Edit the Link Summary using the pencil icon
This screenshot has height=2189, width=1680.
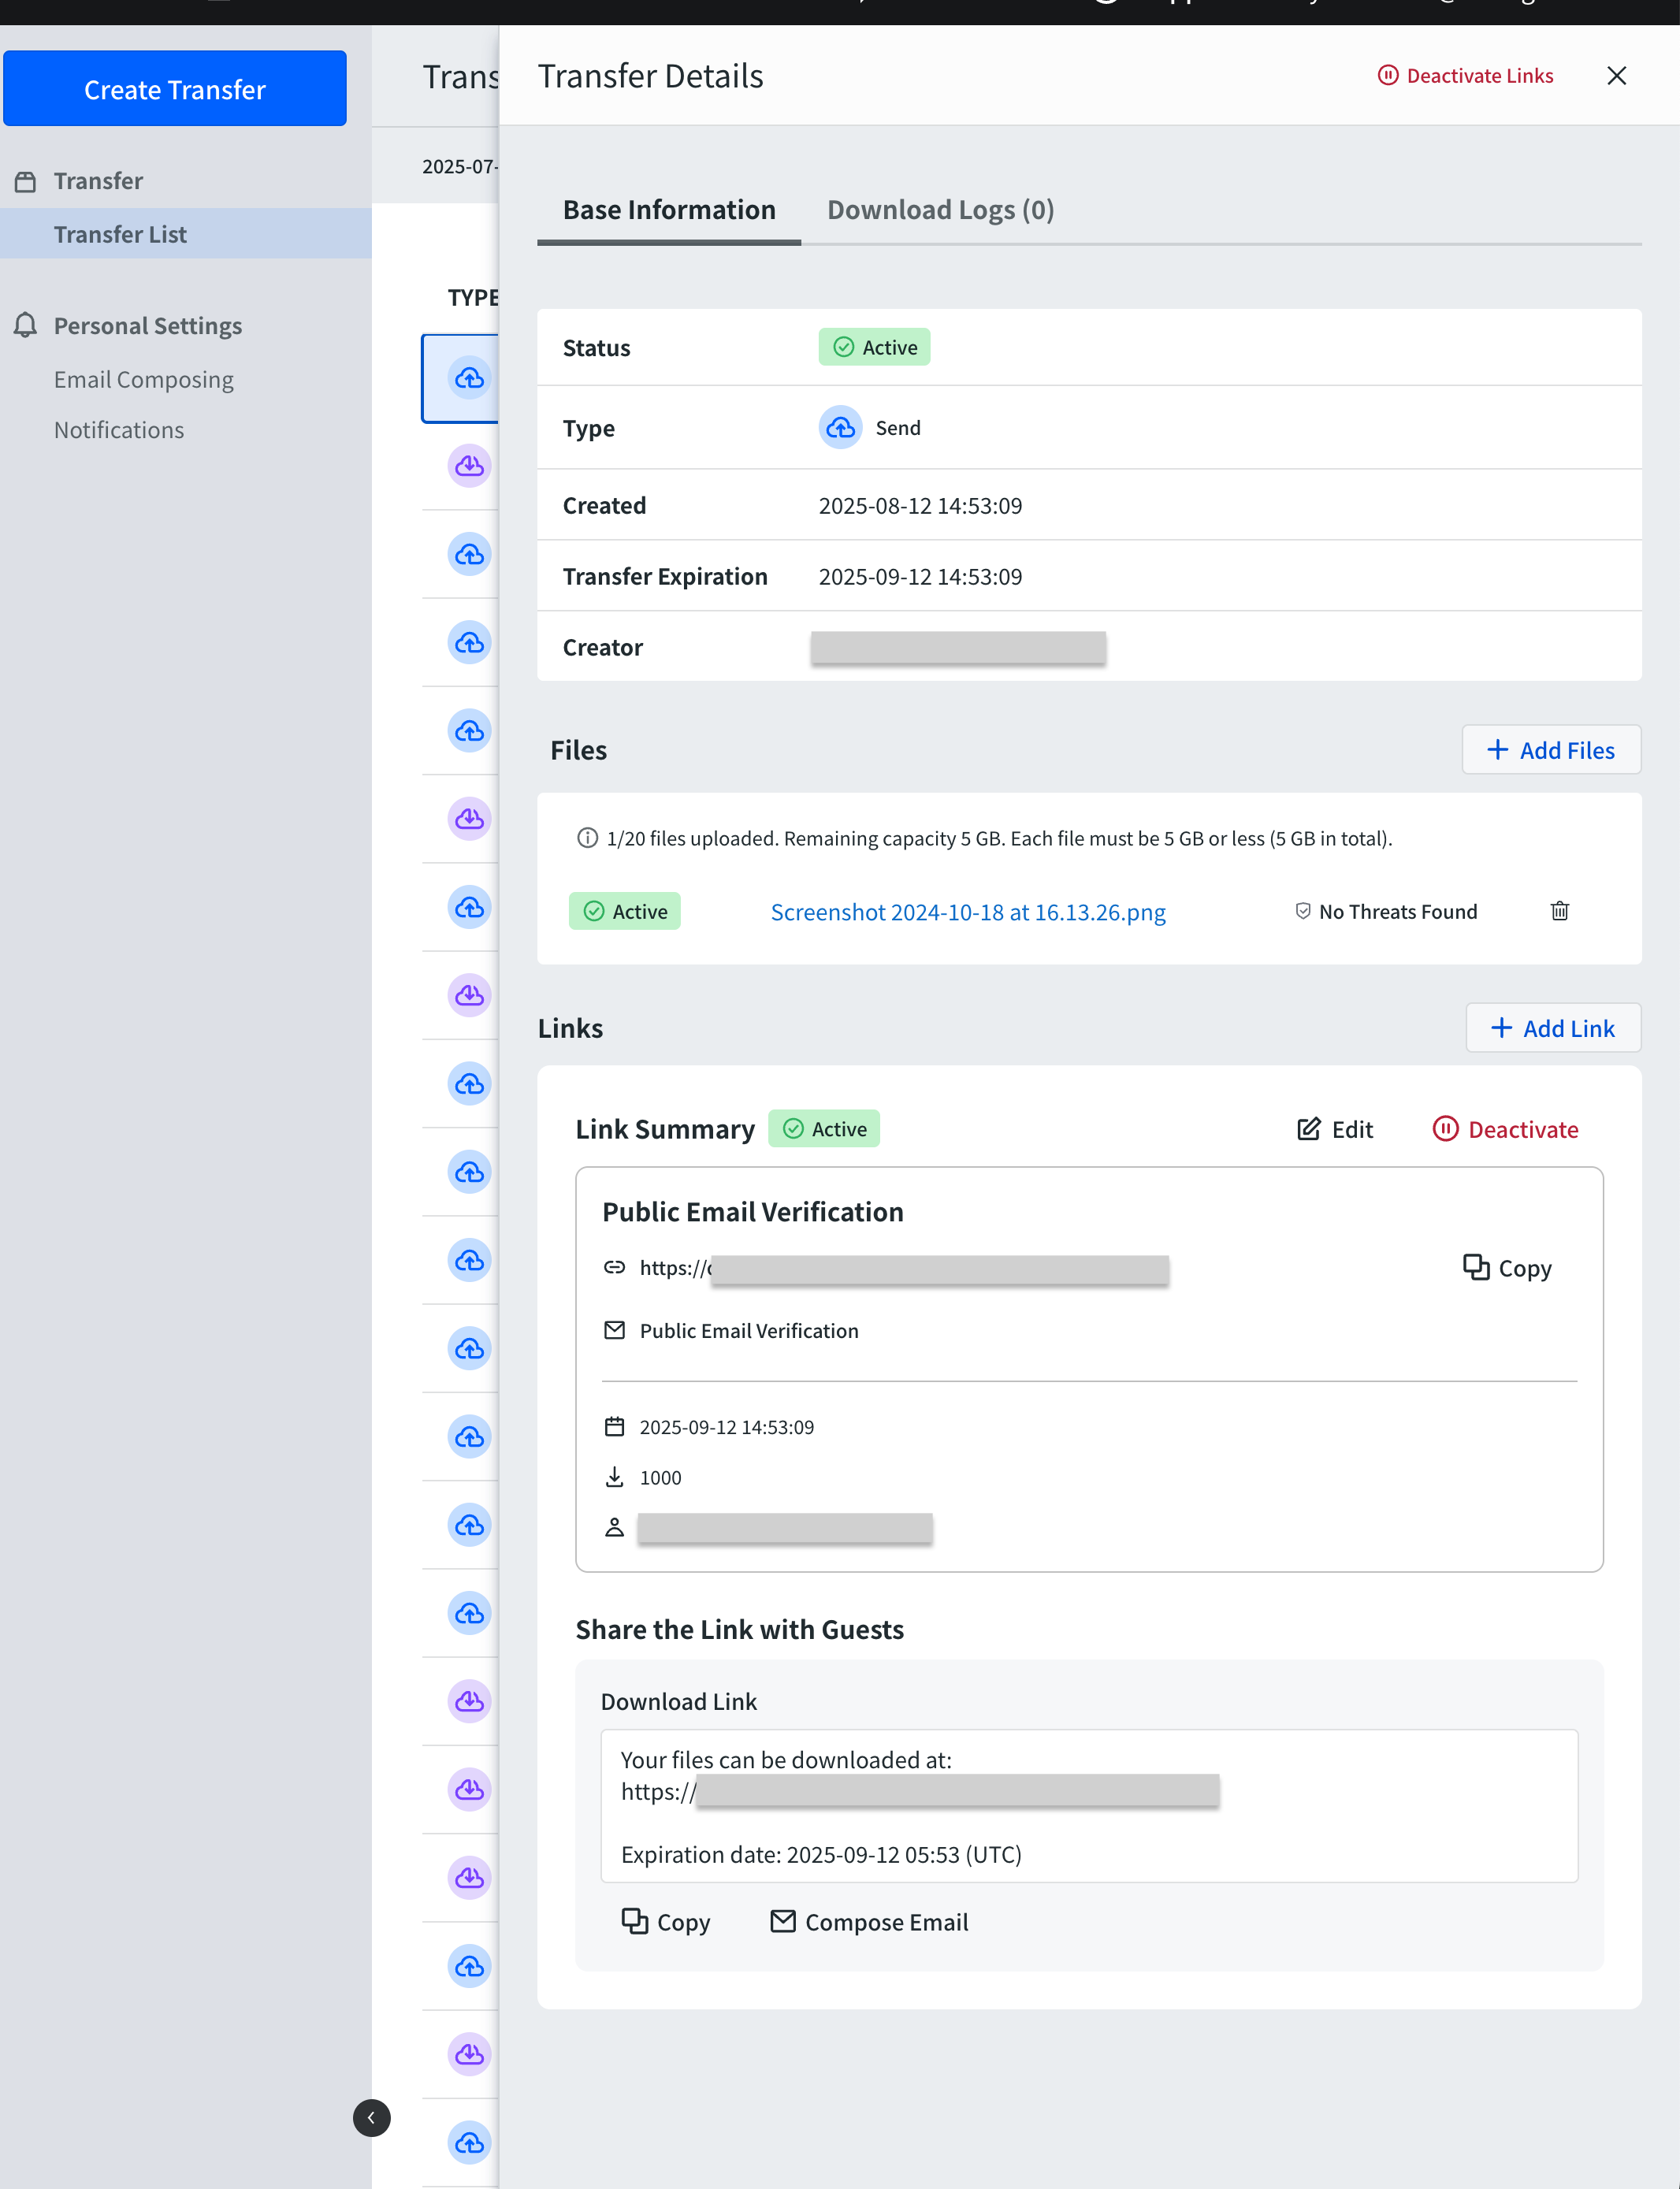tap(1334, 1129)
